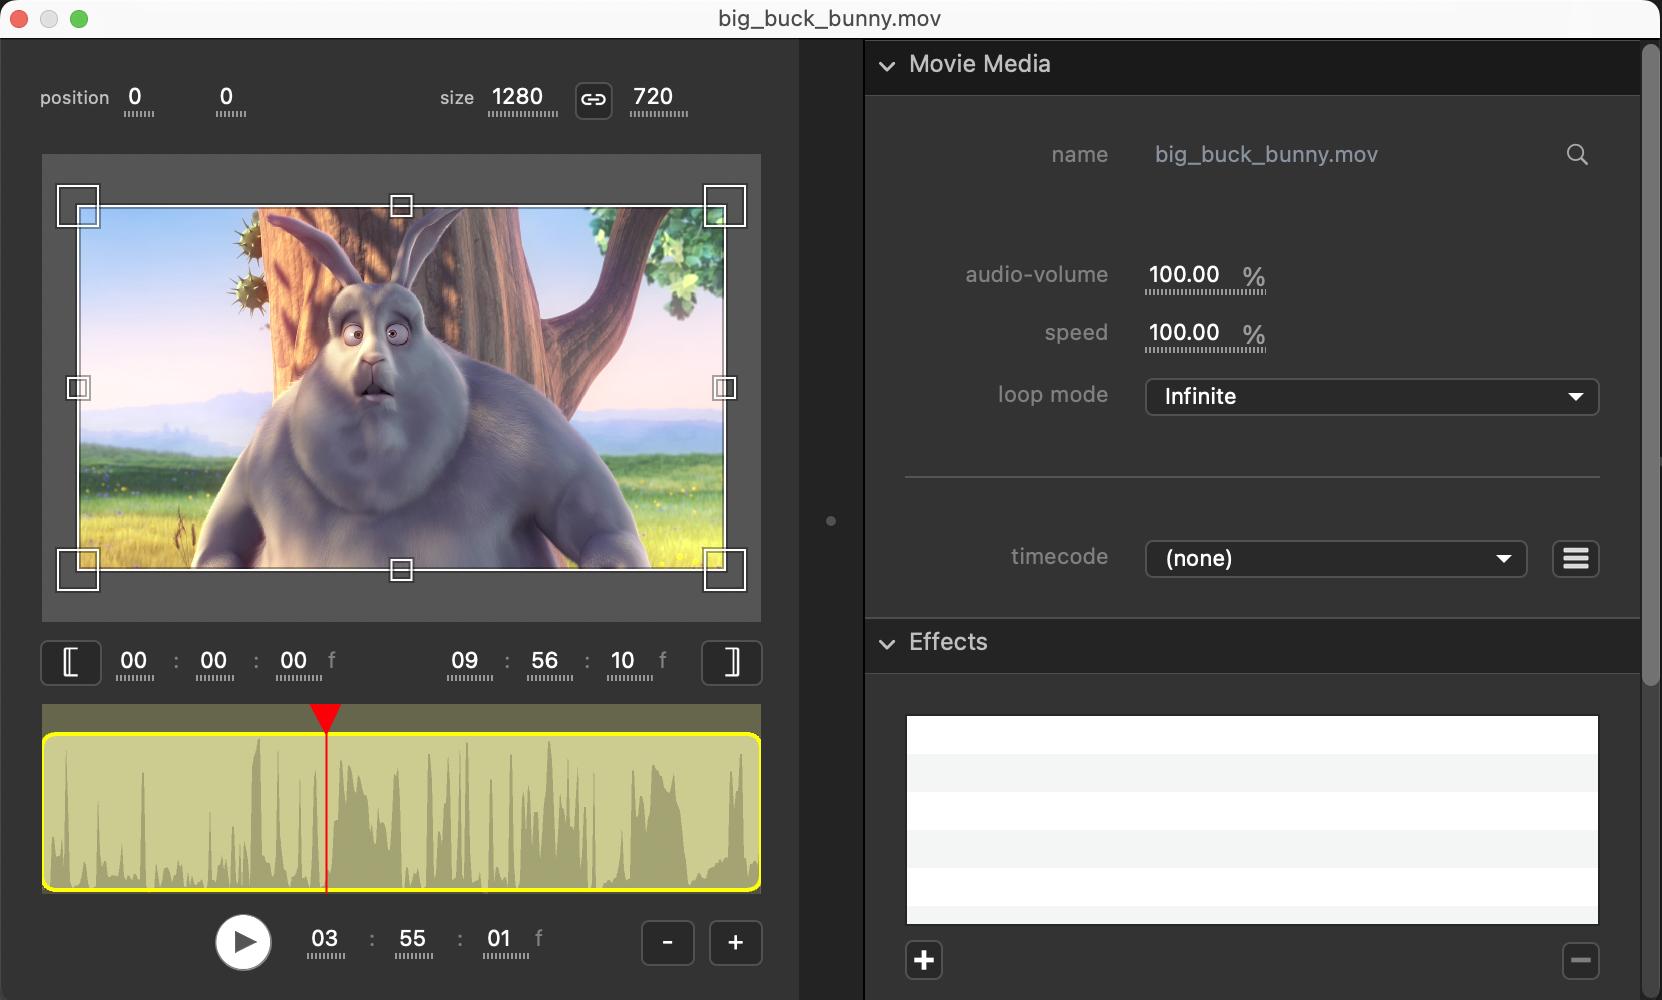Viewport: 1662px width, 1000px height.
Task: Collapse the Effects section
Action: pyautogui.click(x=887, y=644)
